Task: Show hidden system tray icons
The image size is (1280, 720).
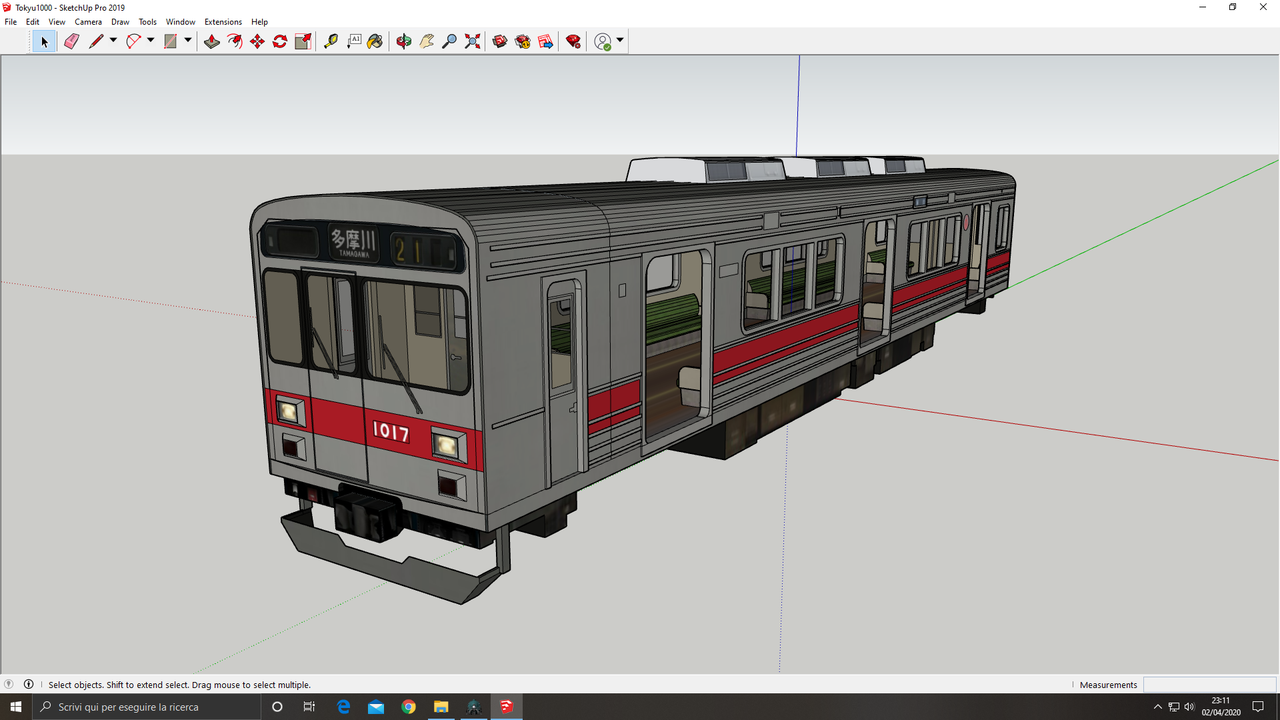Action: [1158, 707]
